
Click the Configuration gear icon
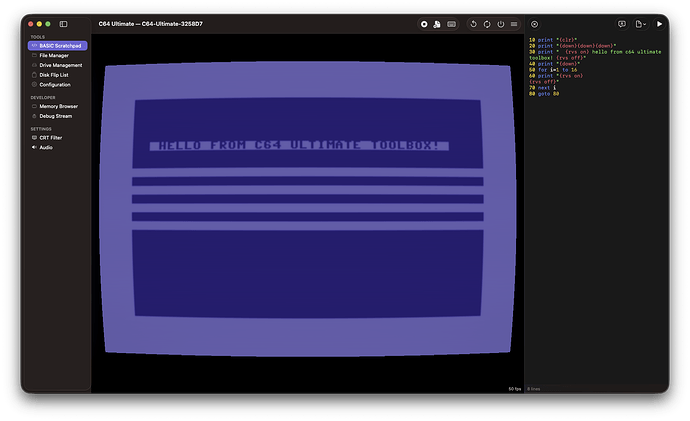(x=34, y=84)
